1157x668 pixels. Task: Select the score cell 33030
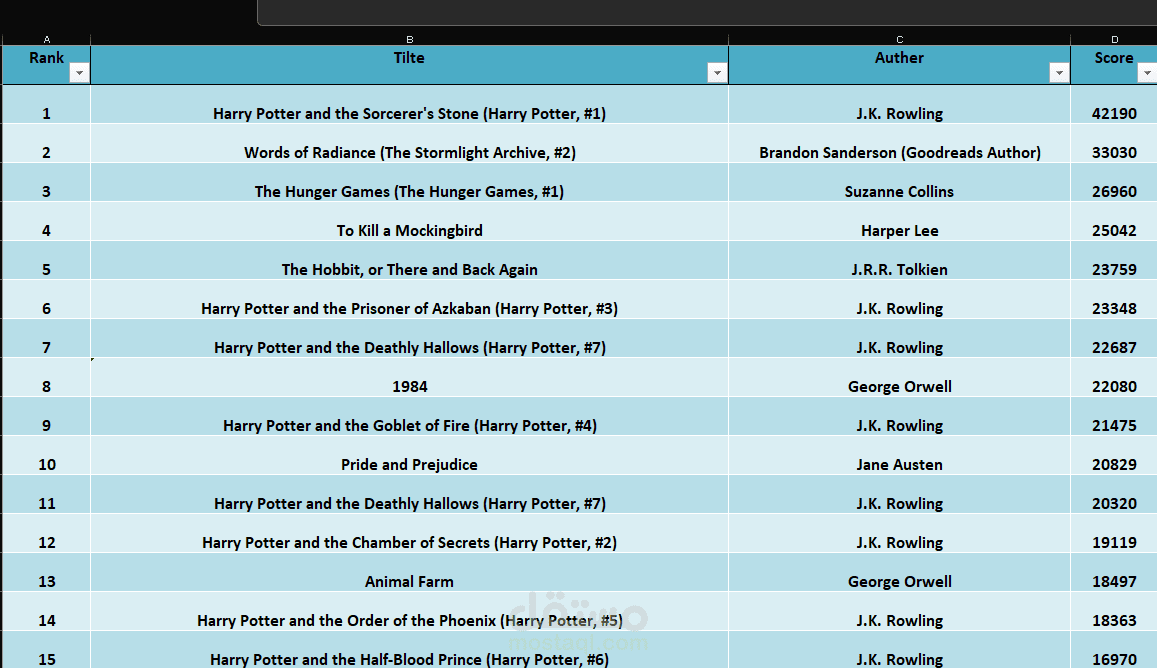(1114, 144)
